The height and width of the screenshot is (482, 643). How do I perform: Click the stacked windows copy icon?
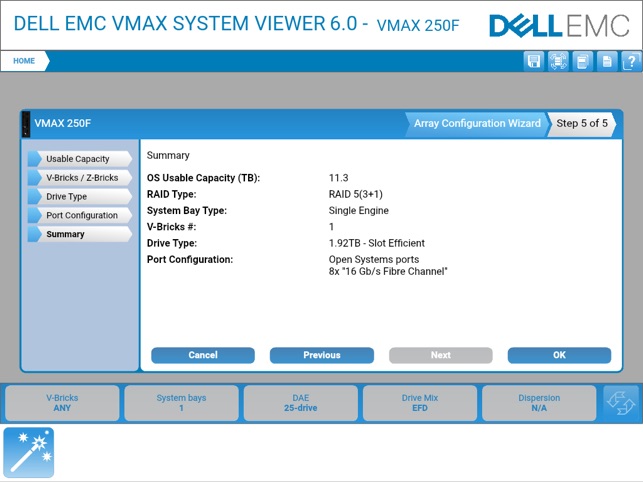(x=582, y=62)
